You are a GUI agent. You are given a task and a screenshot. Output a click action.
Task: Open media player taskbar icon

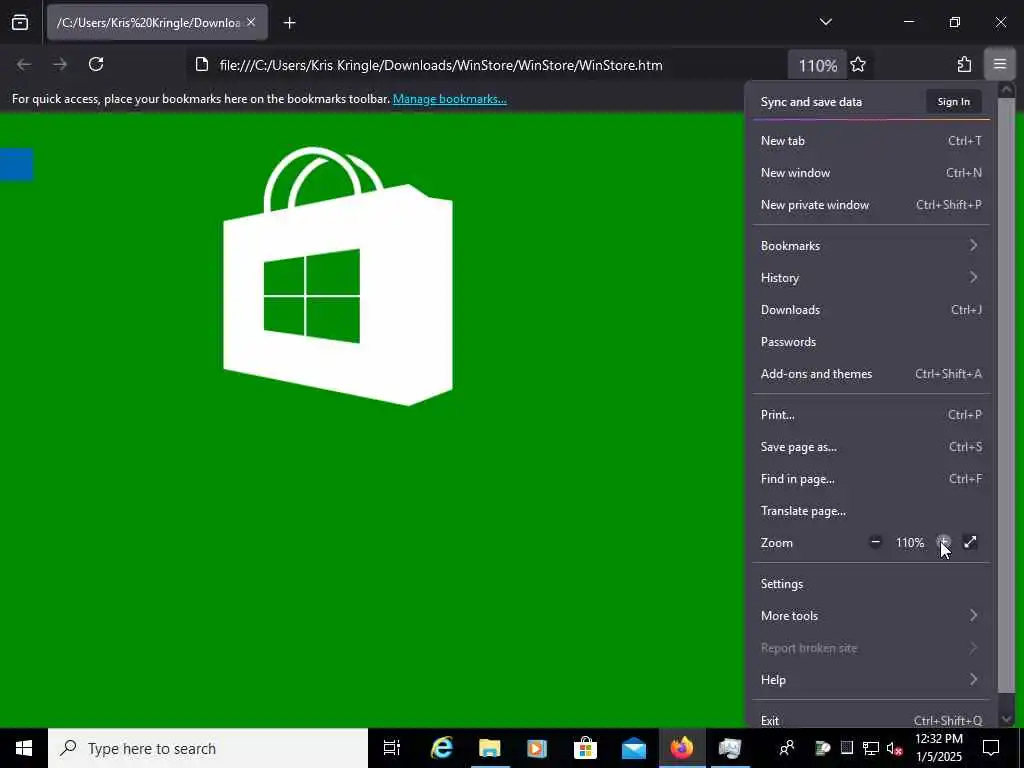point(537,748)
